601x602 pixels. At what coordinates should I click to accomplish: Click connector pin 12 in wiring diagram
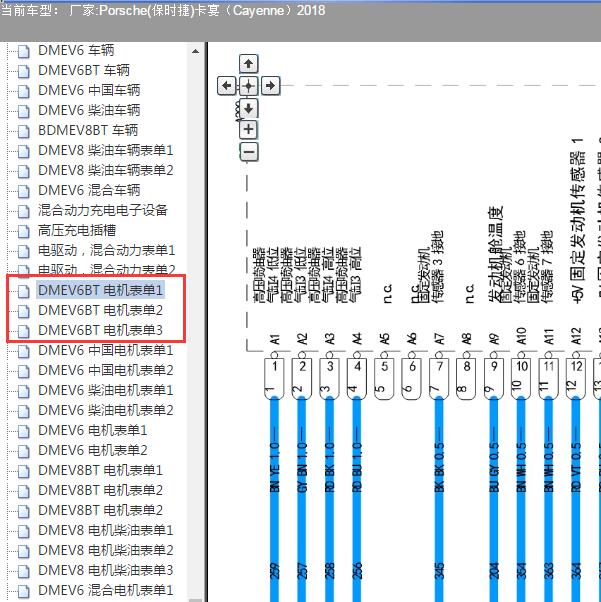point(576,378)
